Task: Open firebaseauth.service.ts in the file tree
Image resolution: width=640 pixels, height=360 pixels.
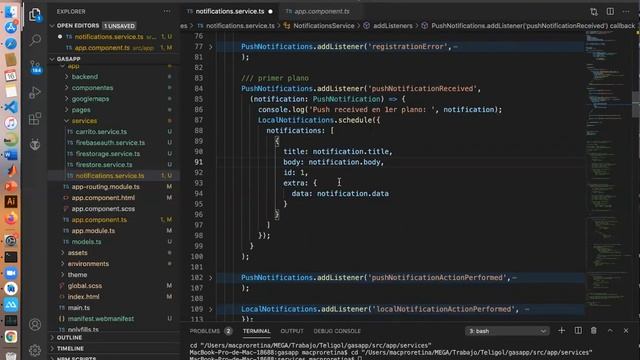Action: [x=110, y=143]
